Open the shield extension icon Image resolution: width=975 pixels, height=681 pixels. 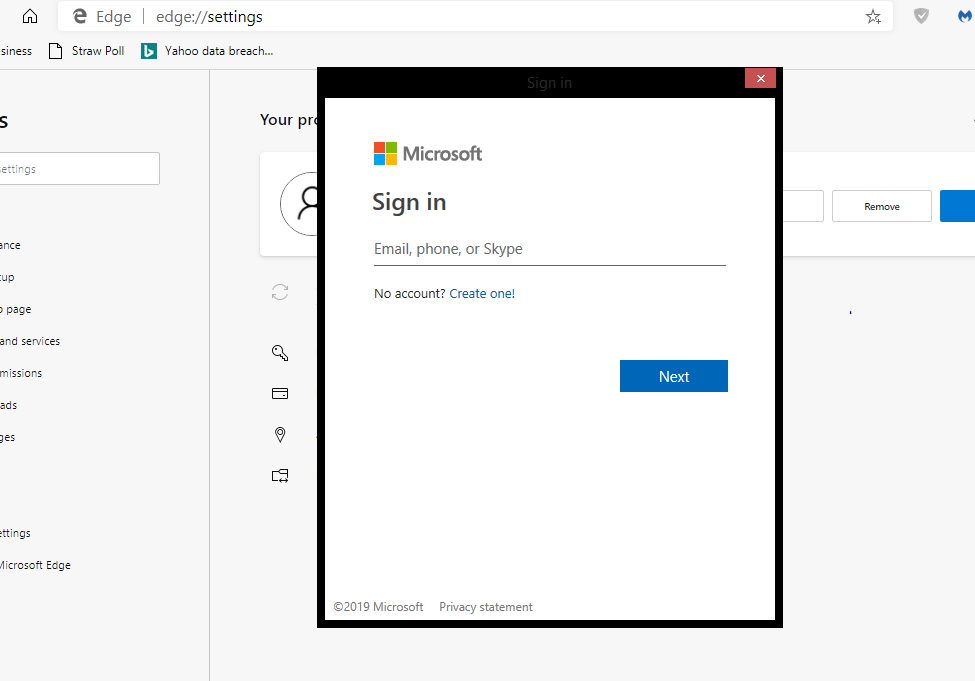coord(921,16)
